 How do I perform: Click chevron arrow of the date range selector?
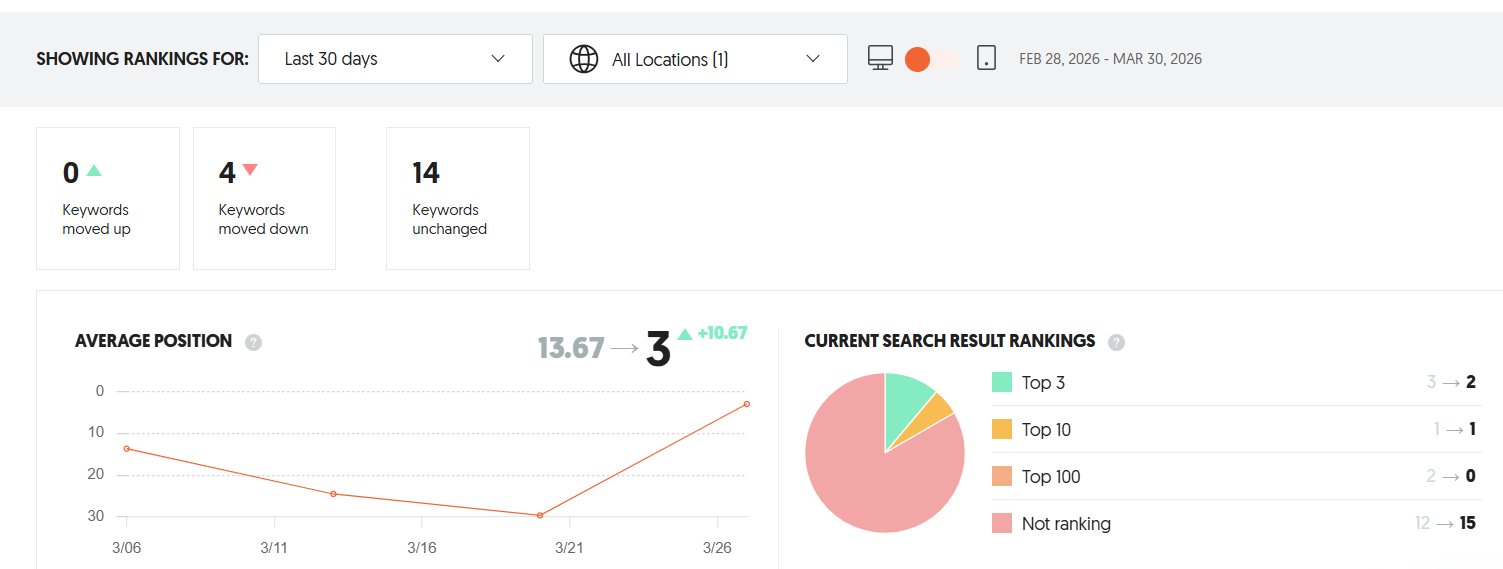(x=498, y=59)
